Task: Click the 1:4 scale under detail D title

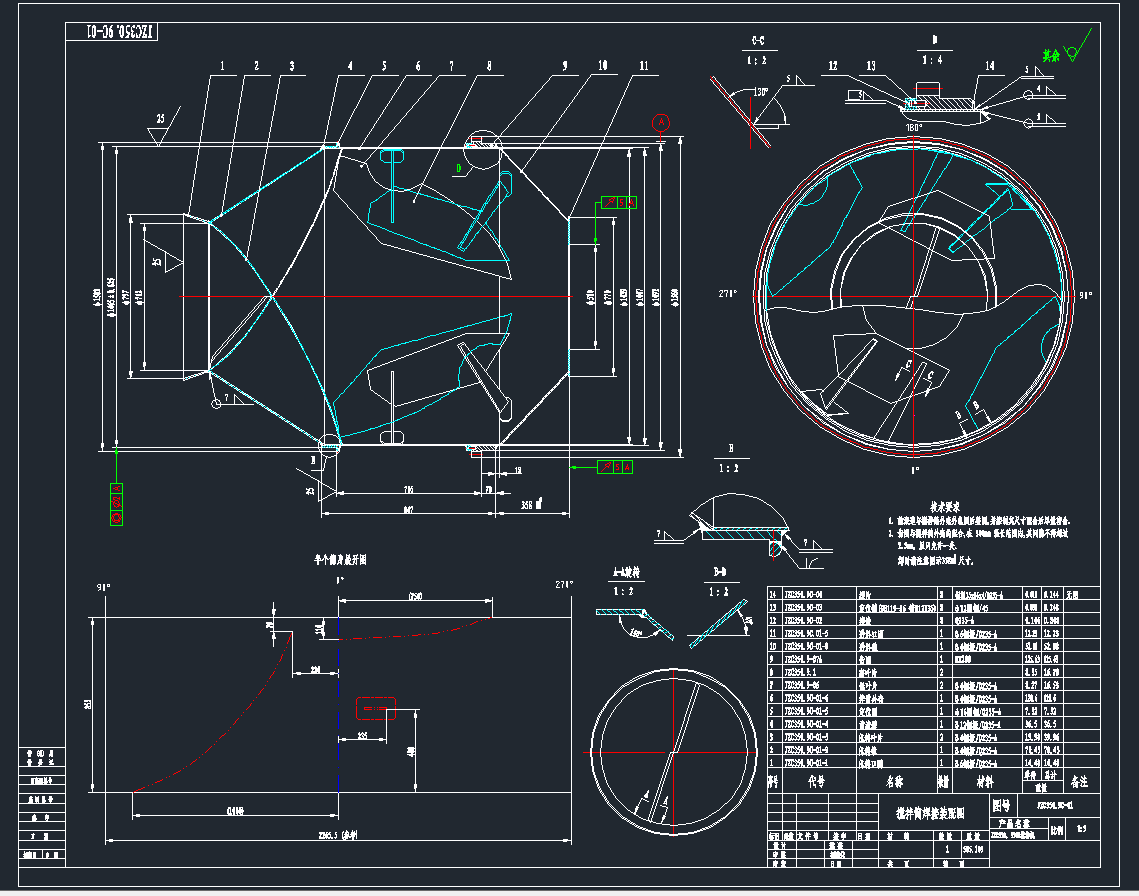Action: [x=933, y=60]
